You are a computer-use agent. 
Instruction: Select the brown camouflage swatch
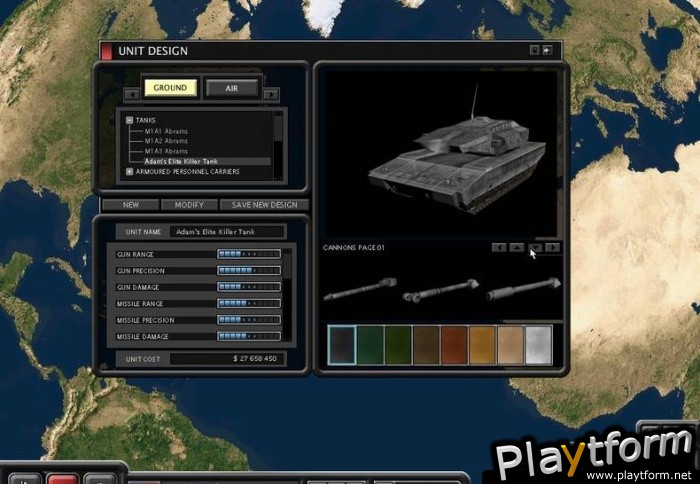coord(426,345)
